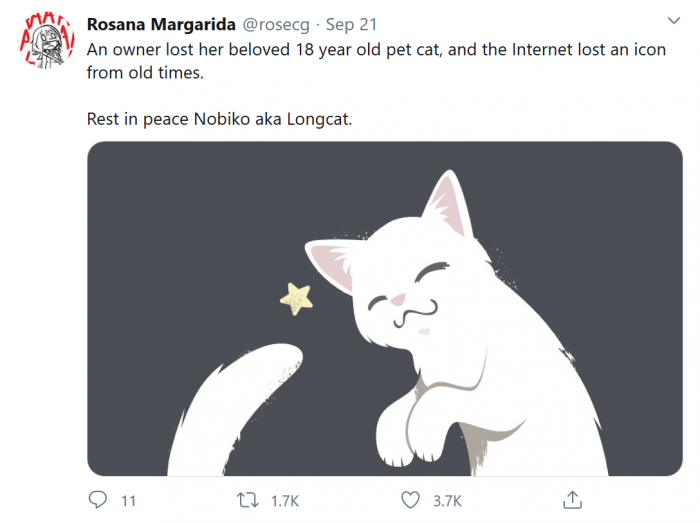Click the 'Rest in peace Nobiko aka Longcat' text
The image size is (700, 523).
(220, 120)
